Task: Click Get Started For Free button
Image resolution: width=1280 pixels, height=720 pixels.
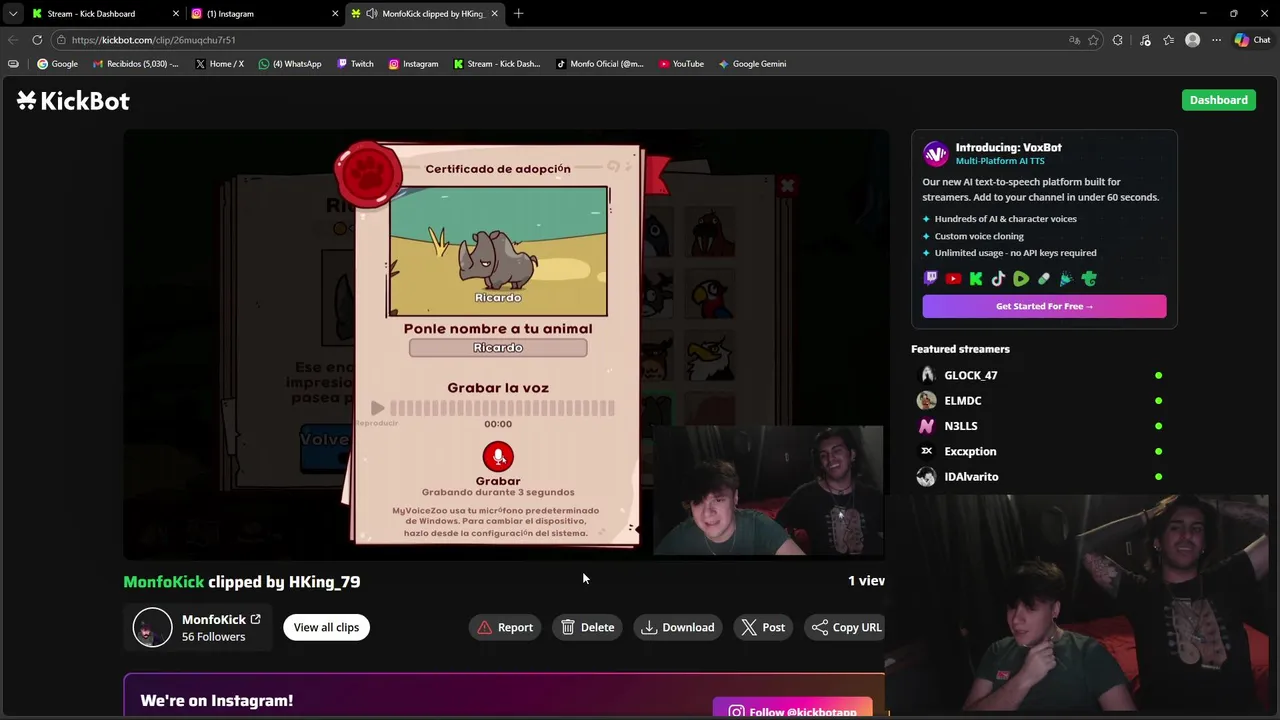Action: tap(1044, 306)
